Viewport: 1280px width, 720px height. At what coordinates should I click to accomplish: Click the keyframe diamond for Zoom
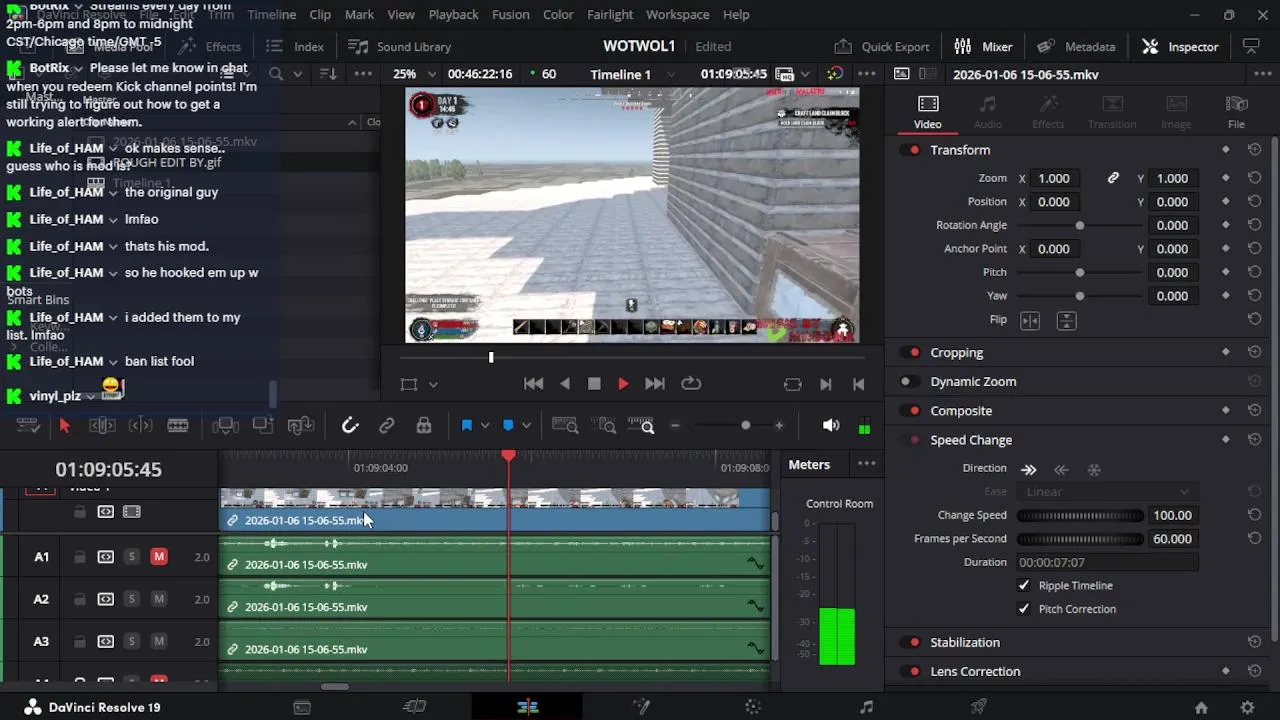(1226, 178)
